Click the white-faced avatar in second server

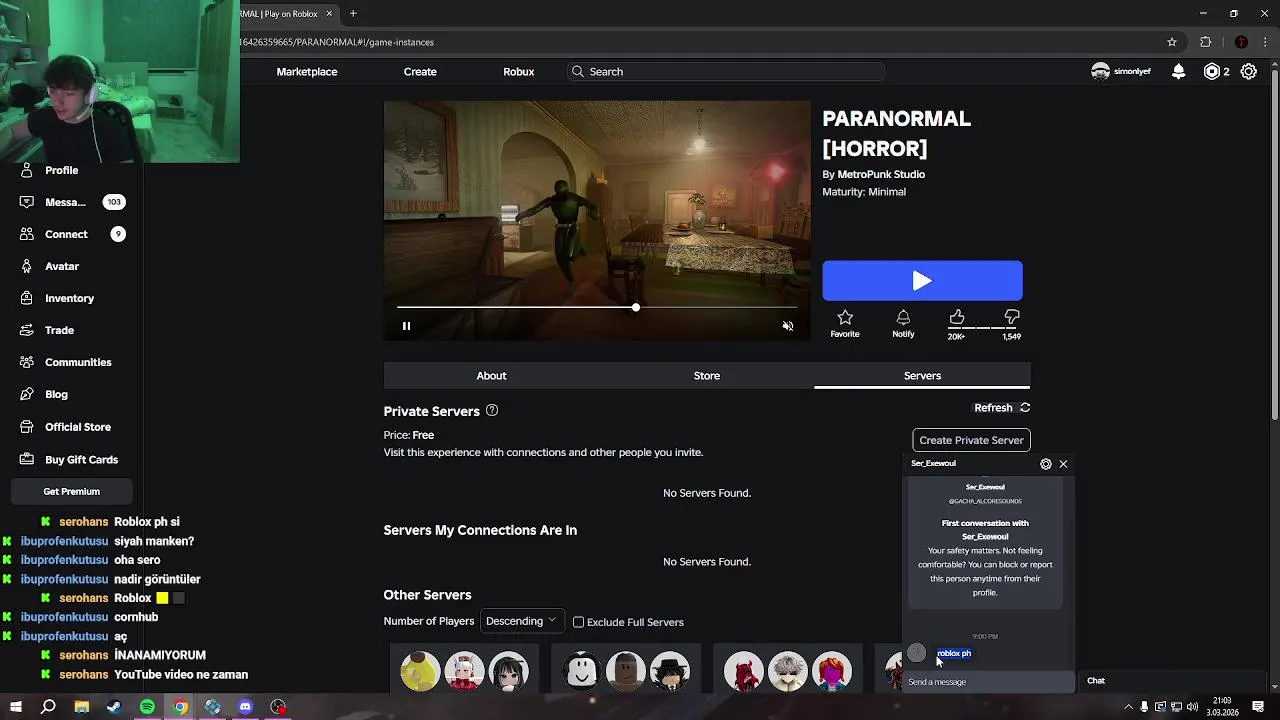click(582, 671)
